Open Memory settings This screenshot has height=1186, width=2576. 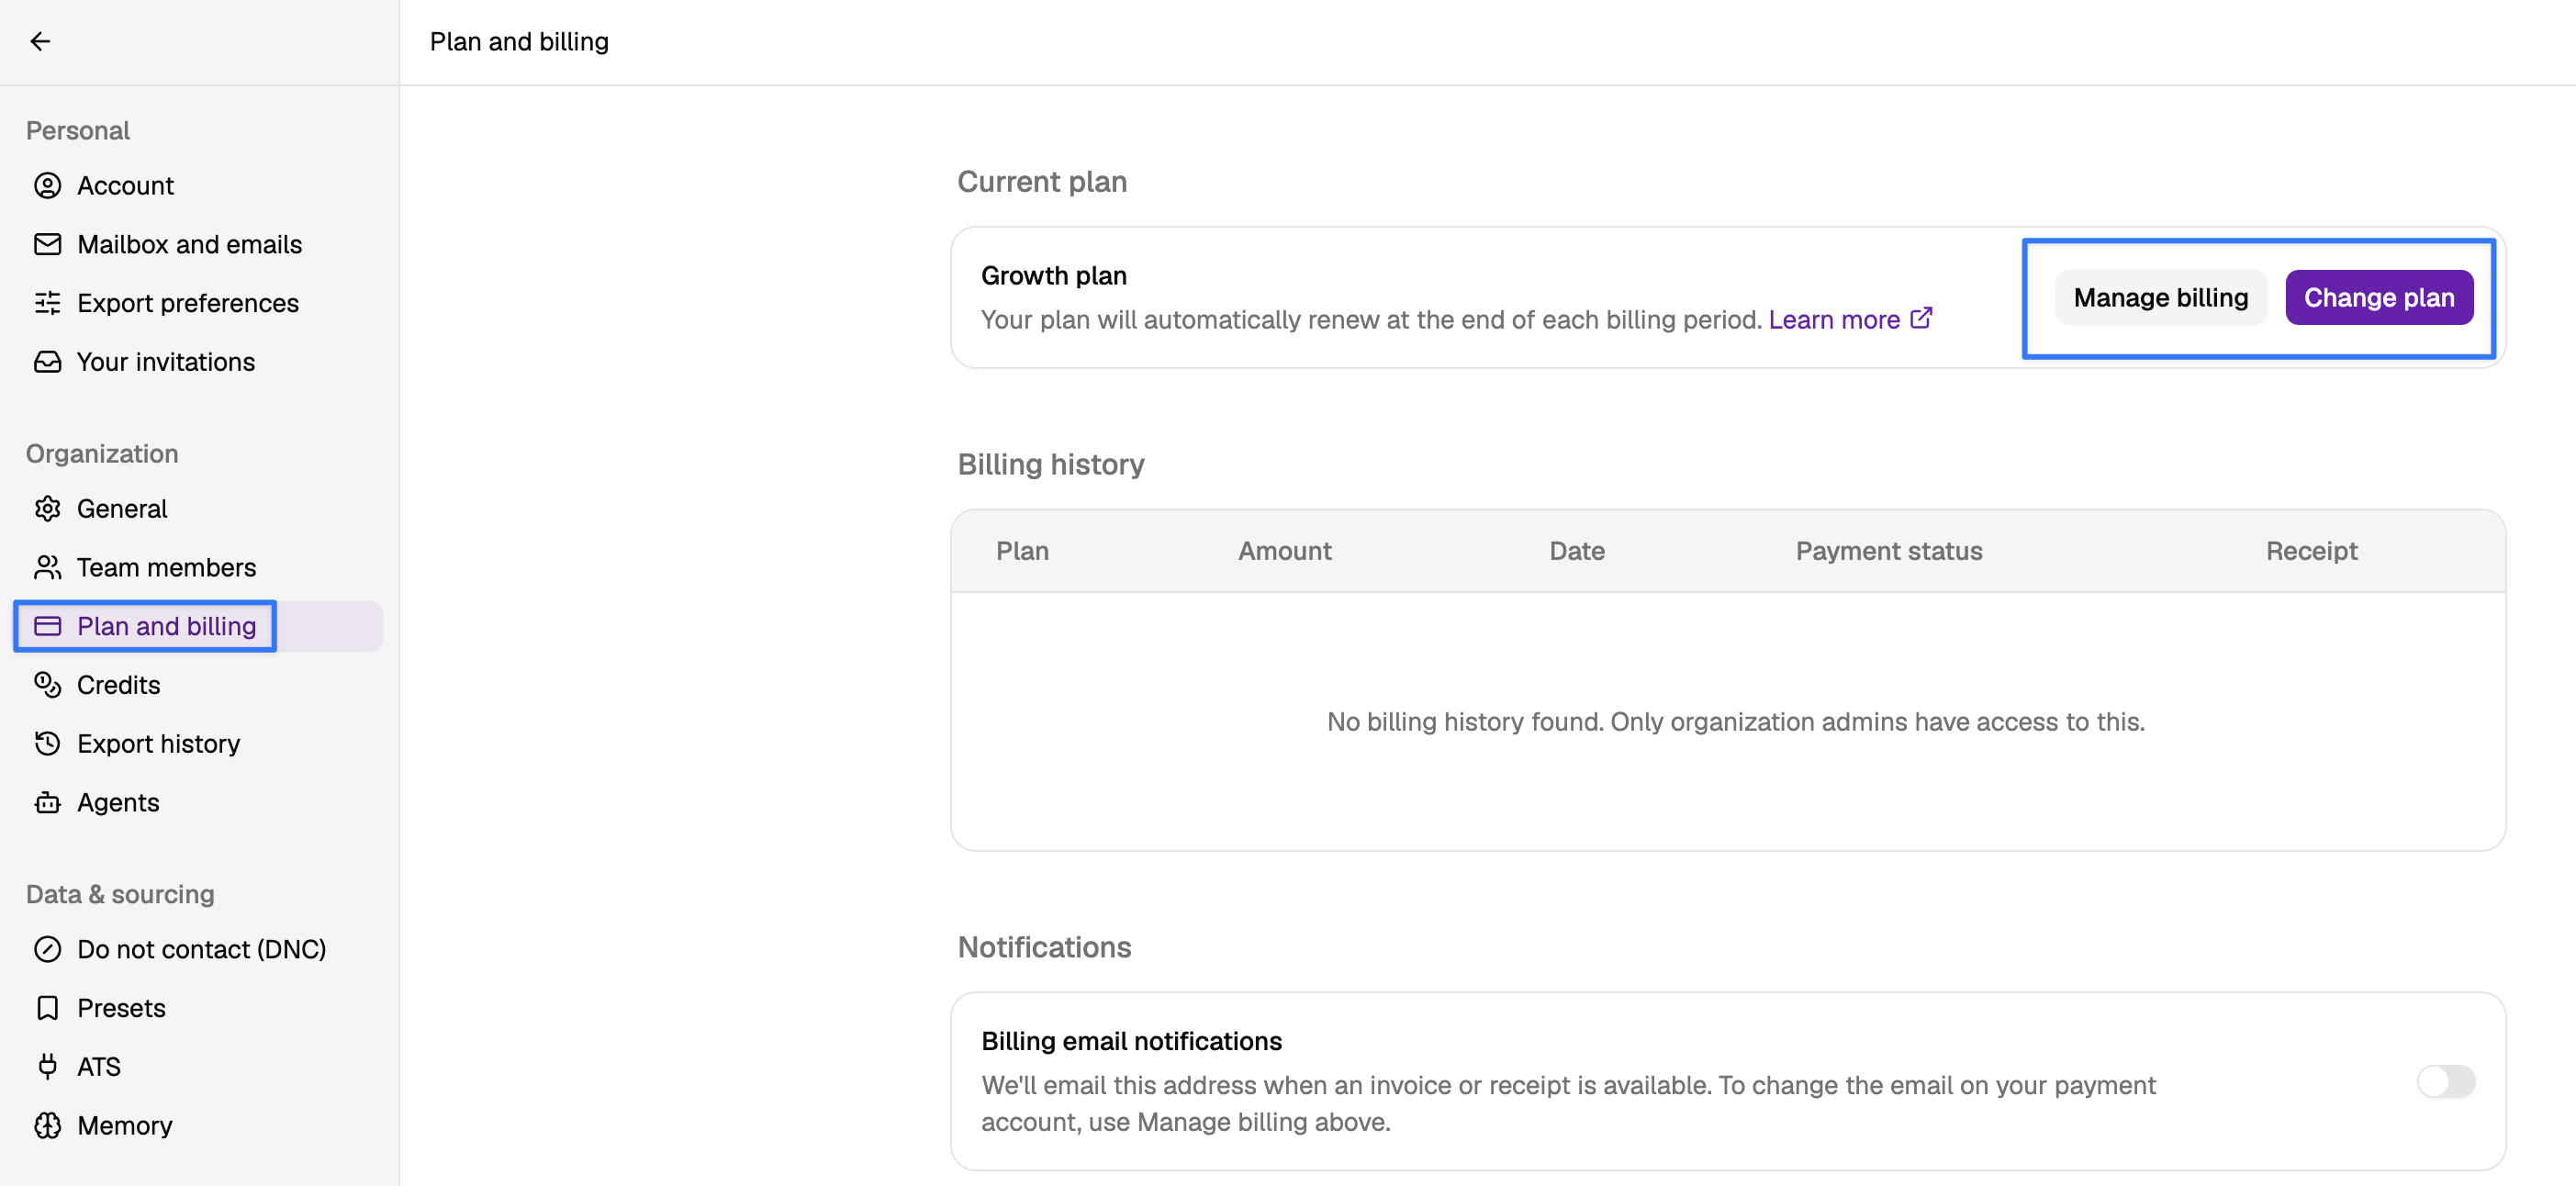pos(198,1125)
